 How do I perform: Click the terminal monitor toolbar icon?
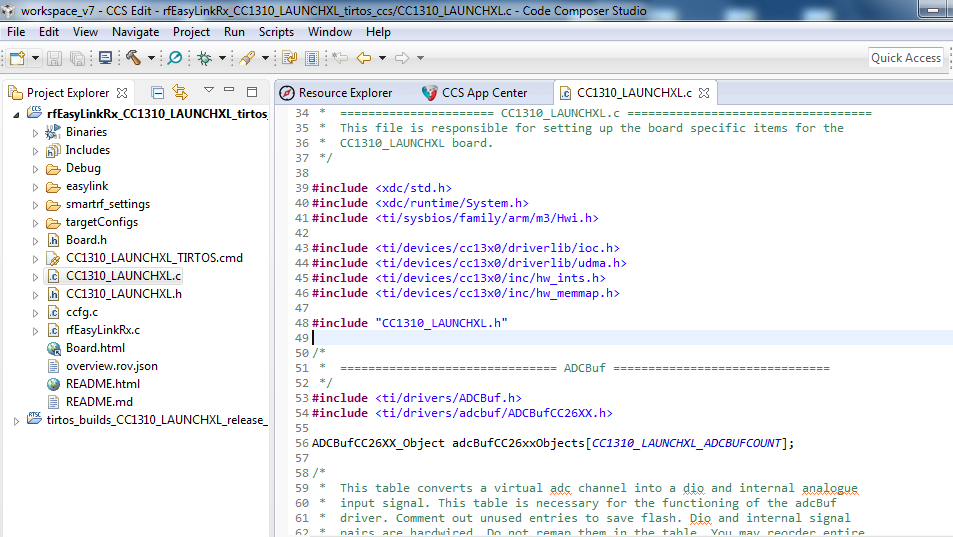click(x=106, y=58)
